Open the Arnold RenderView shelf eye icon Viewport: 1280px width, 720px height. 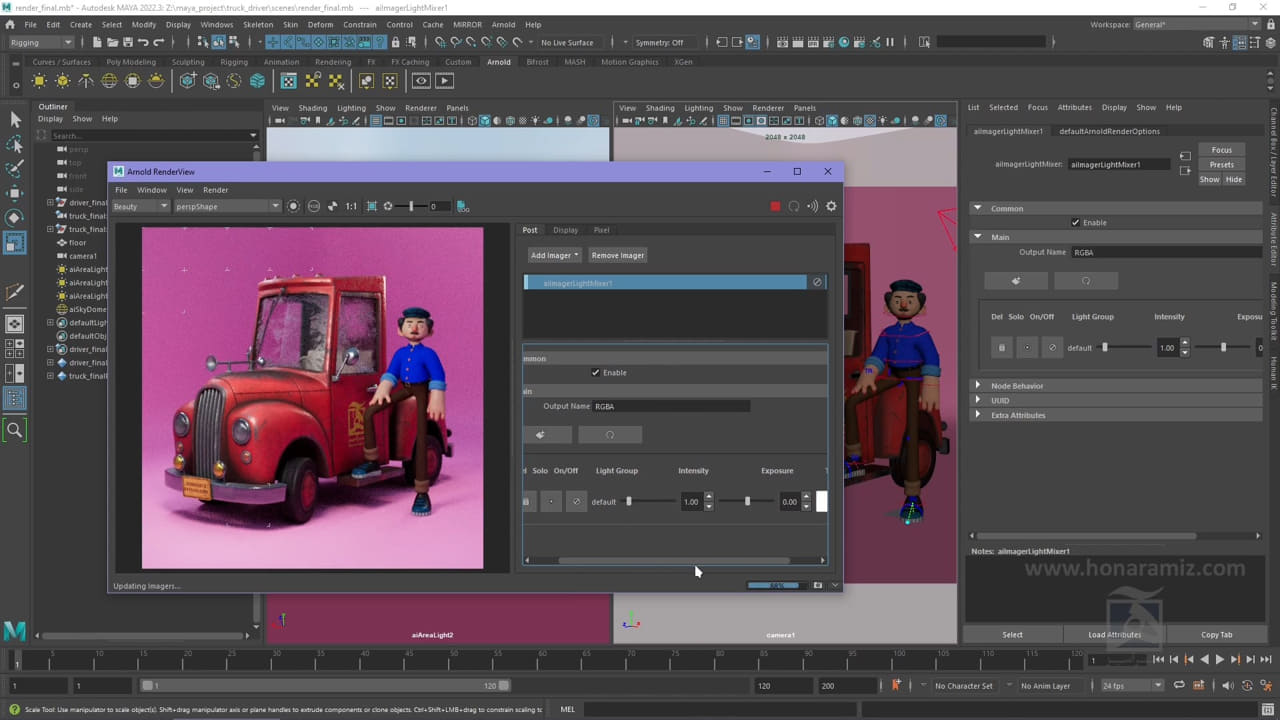421,81
